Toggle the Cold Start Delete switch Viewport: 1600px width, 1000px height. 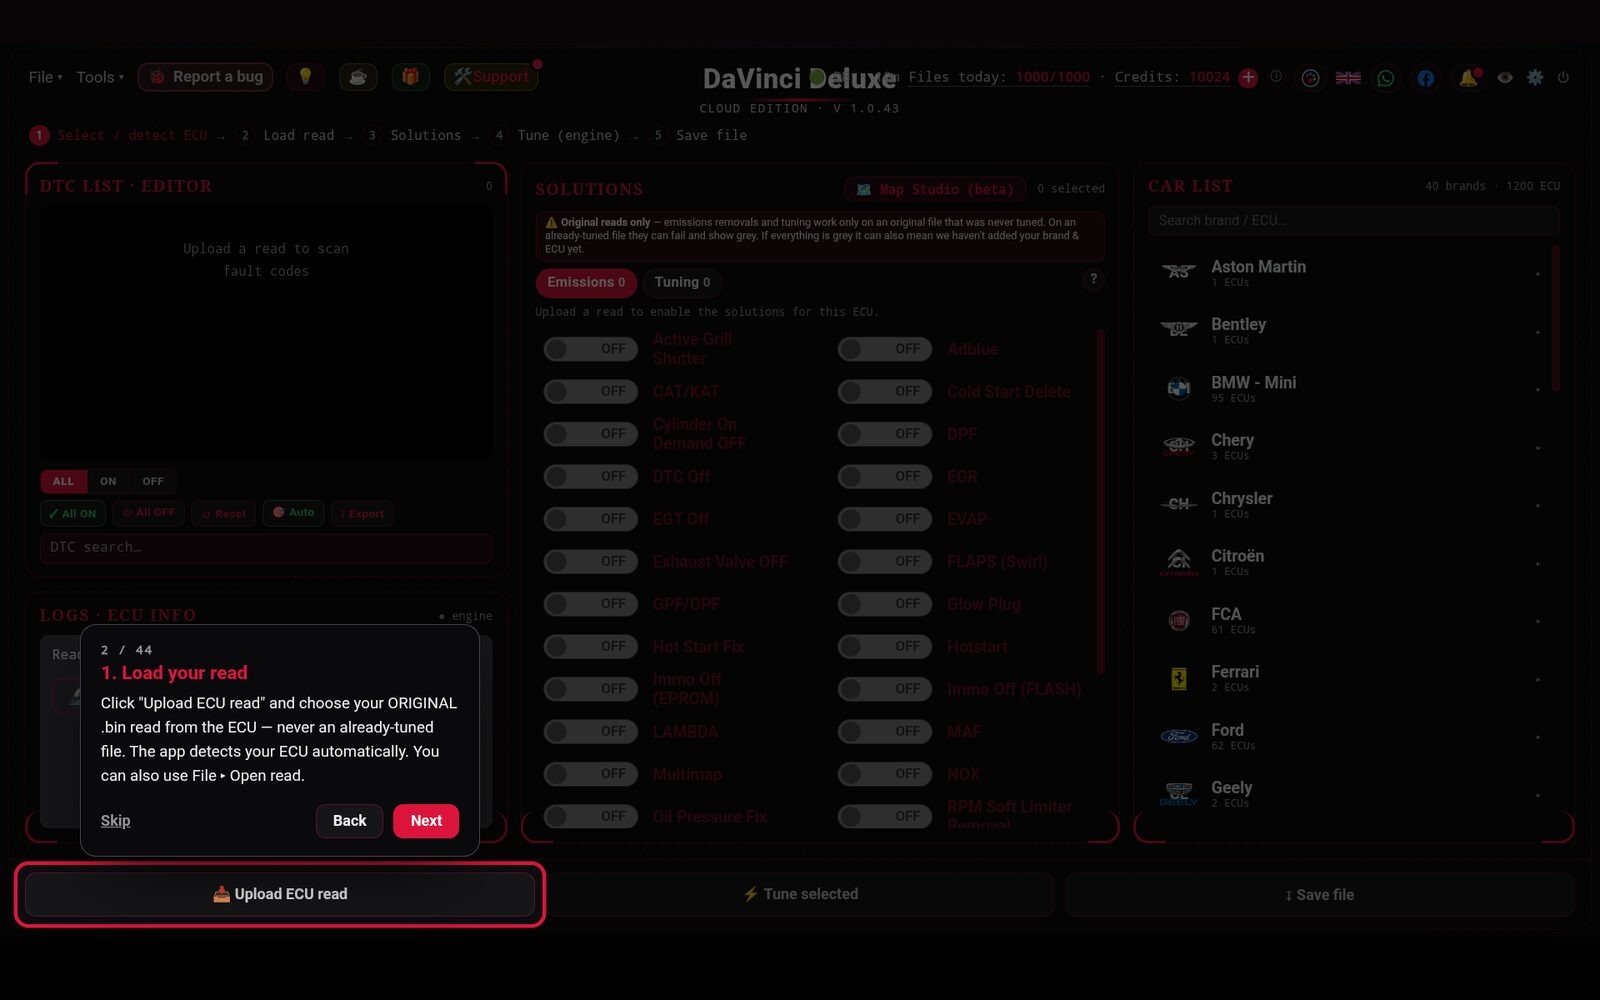click(x=885, y=391)
